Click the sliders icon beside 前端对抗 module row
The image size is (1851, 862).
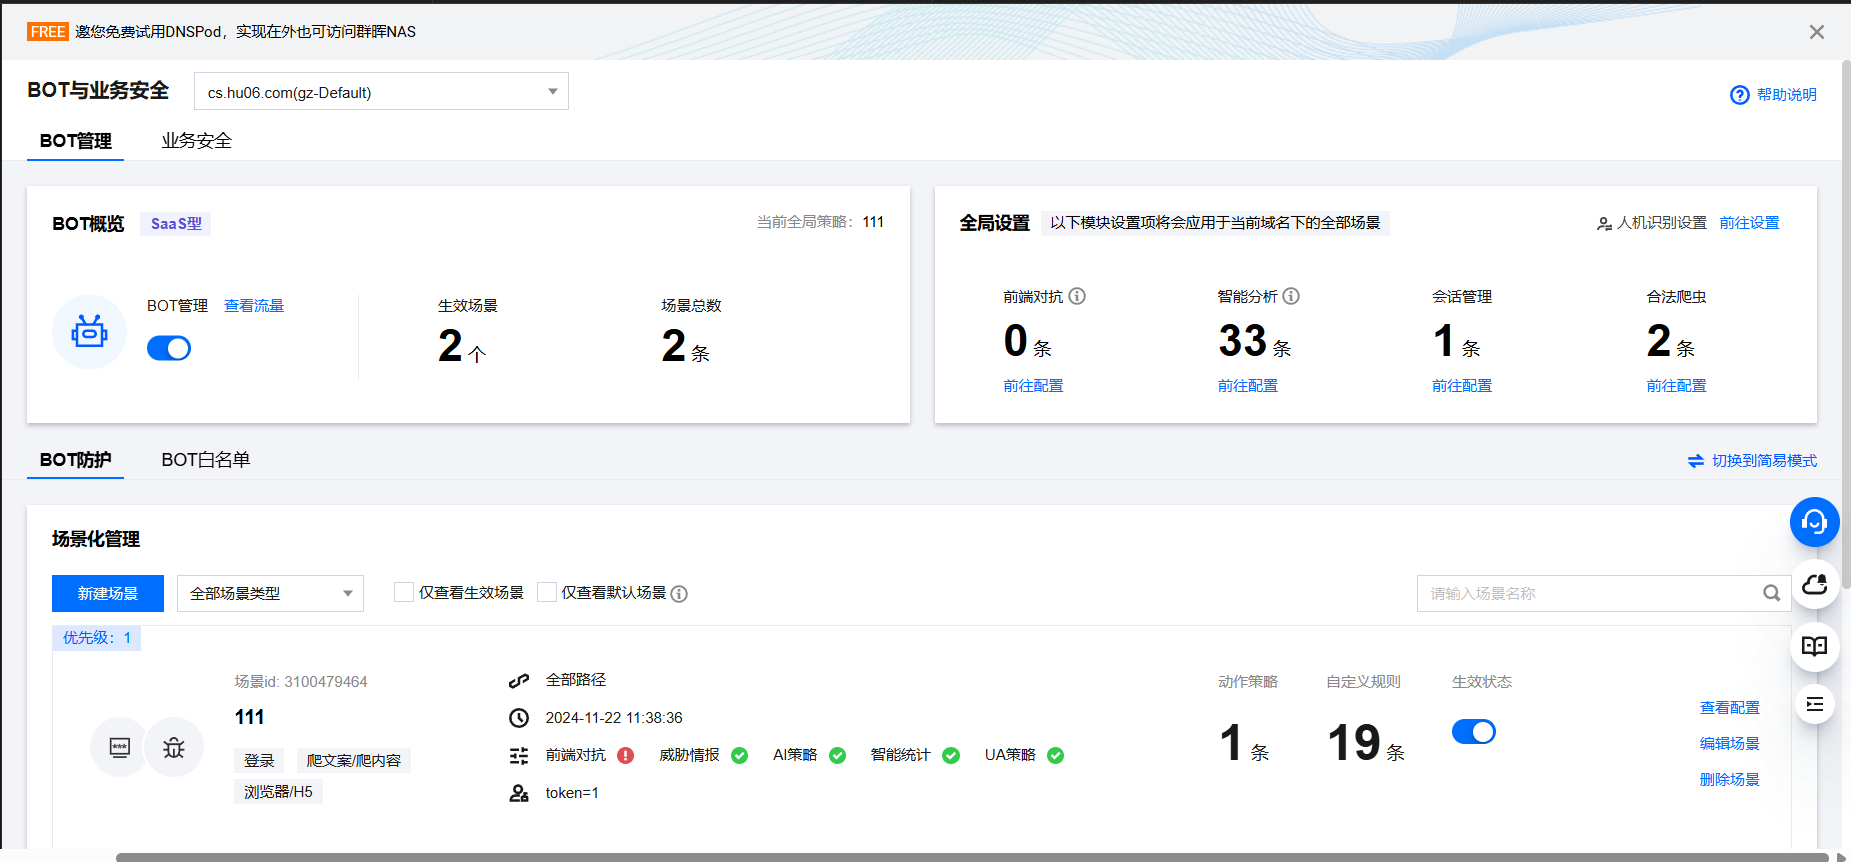[519, 756]
